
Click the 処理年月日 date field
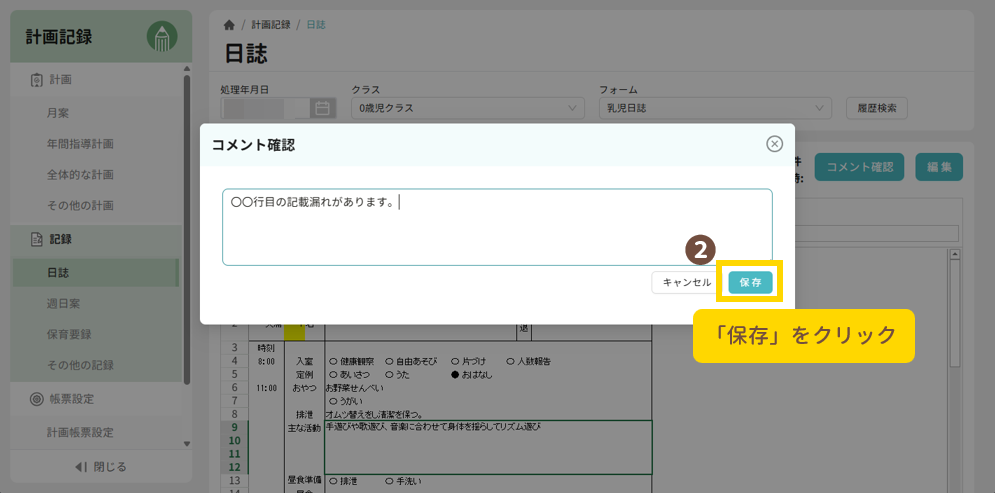tap(266, 108)
